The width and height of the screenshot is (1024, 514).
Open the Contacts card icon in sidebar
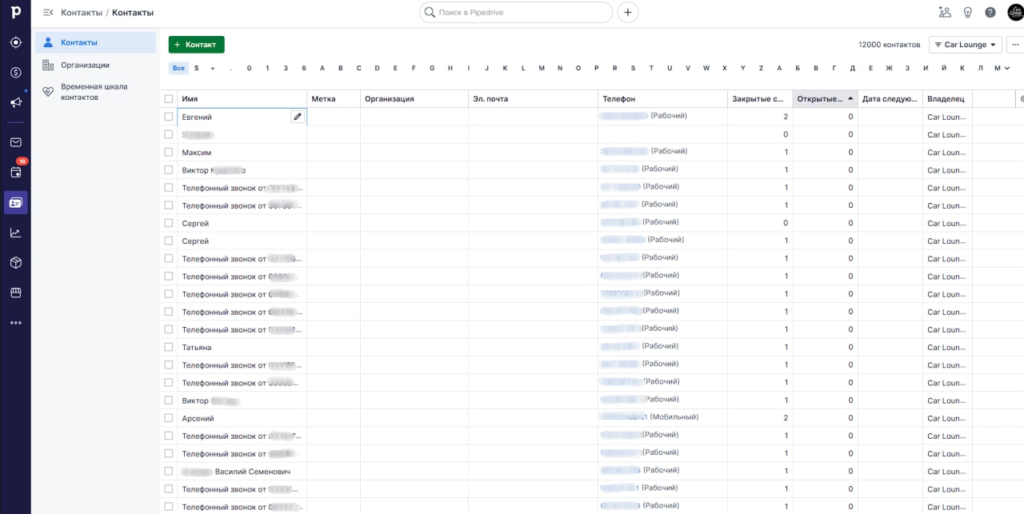tap(16, 202)
